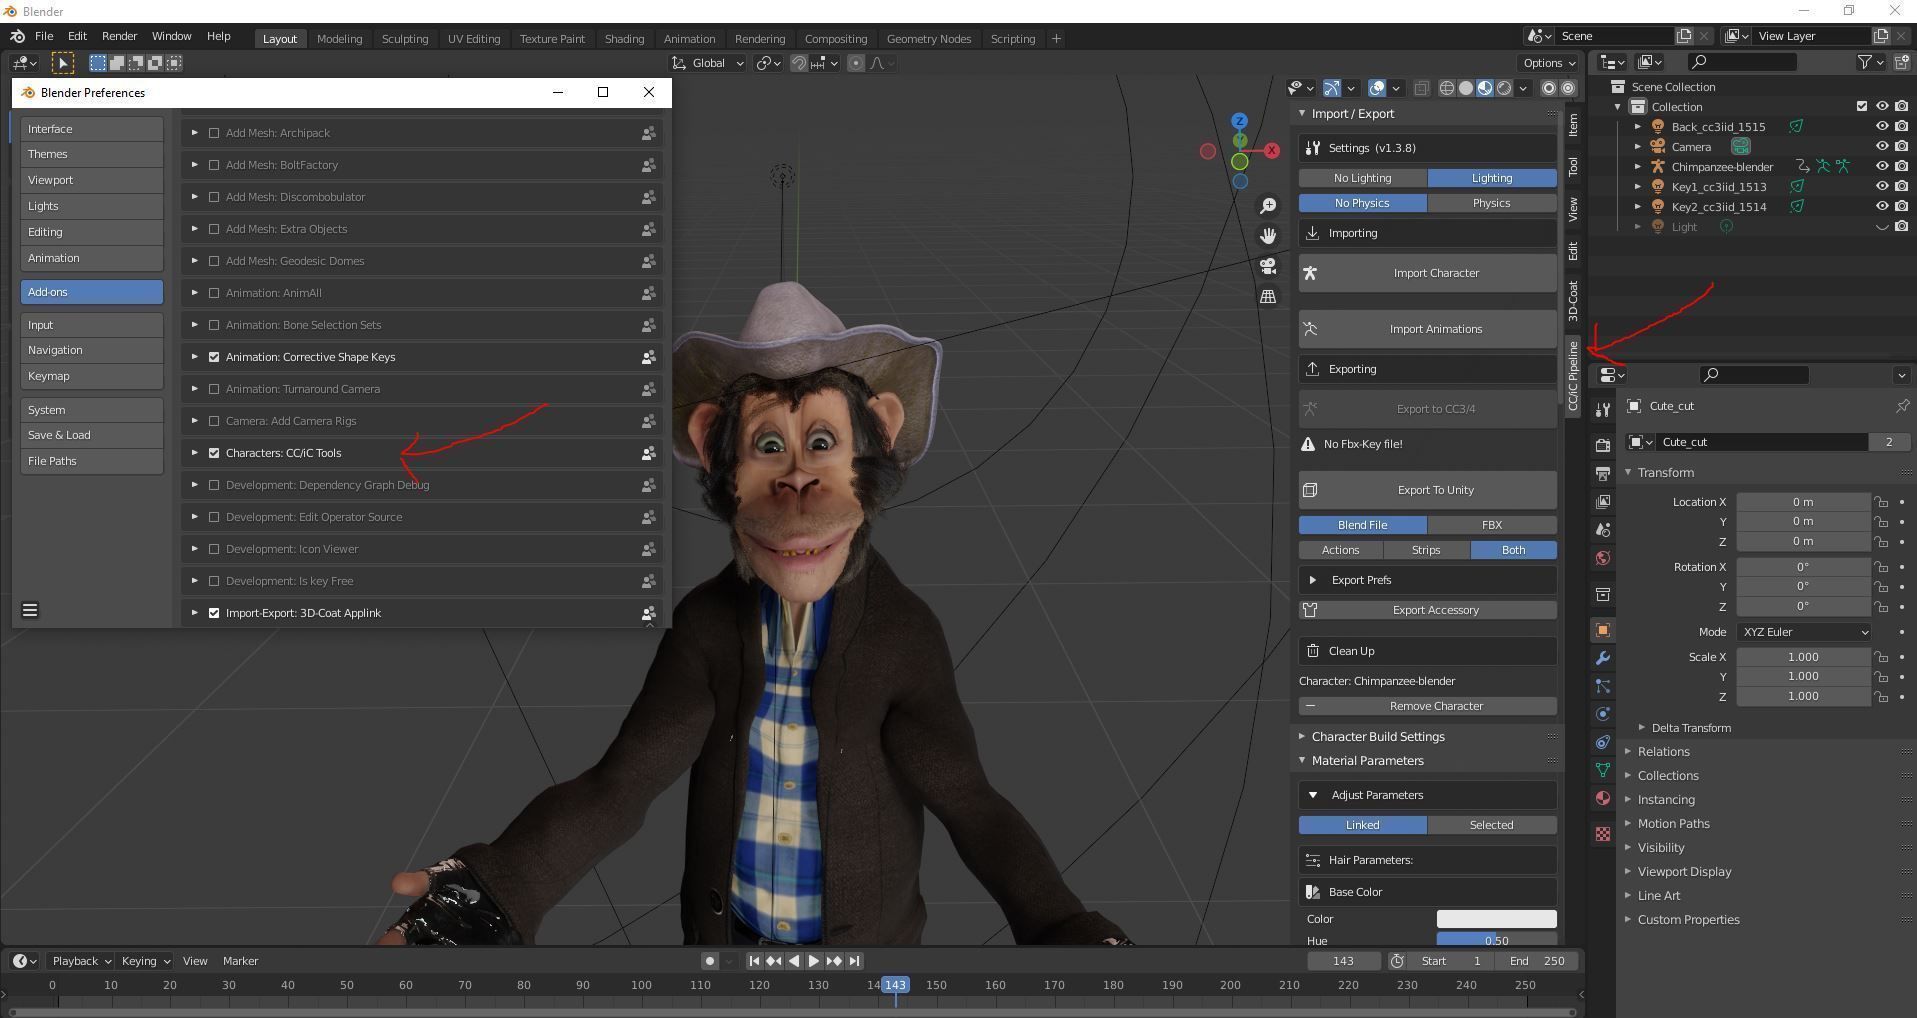The height and width of the screenshot is (1018, 1917).
Task: Toggle X-ray view icon
Action: (1421, 88)
